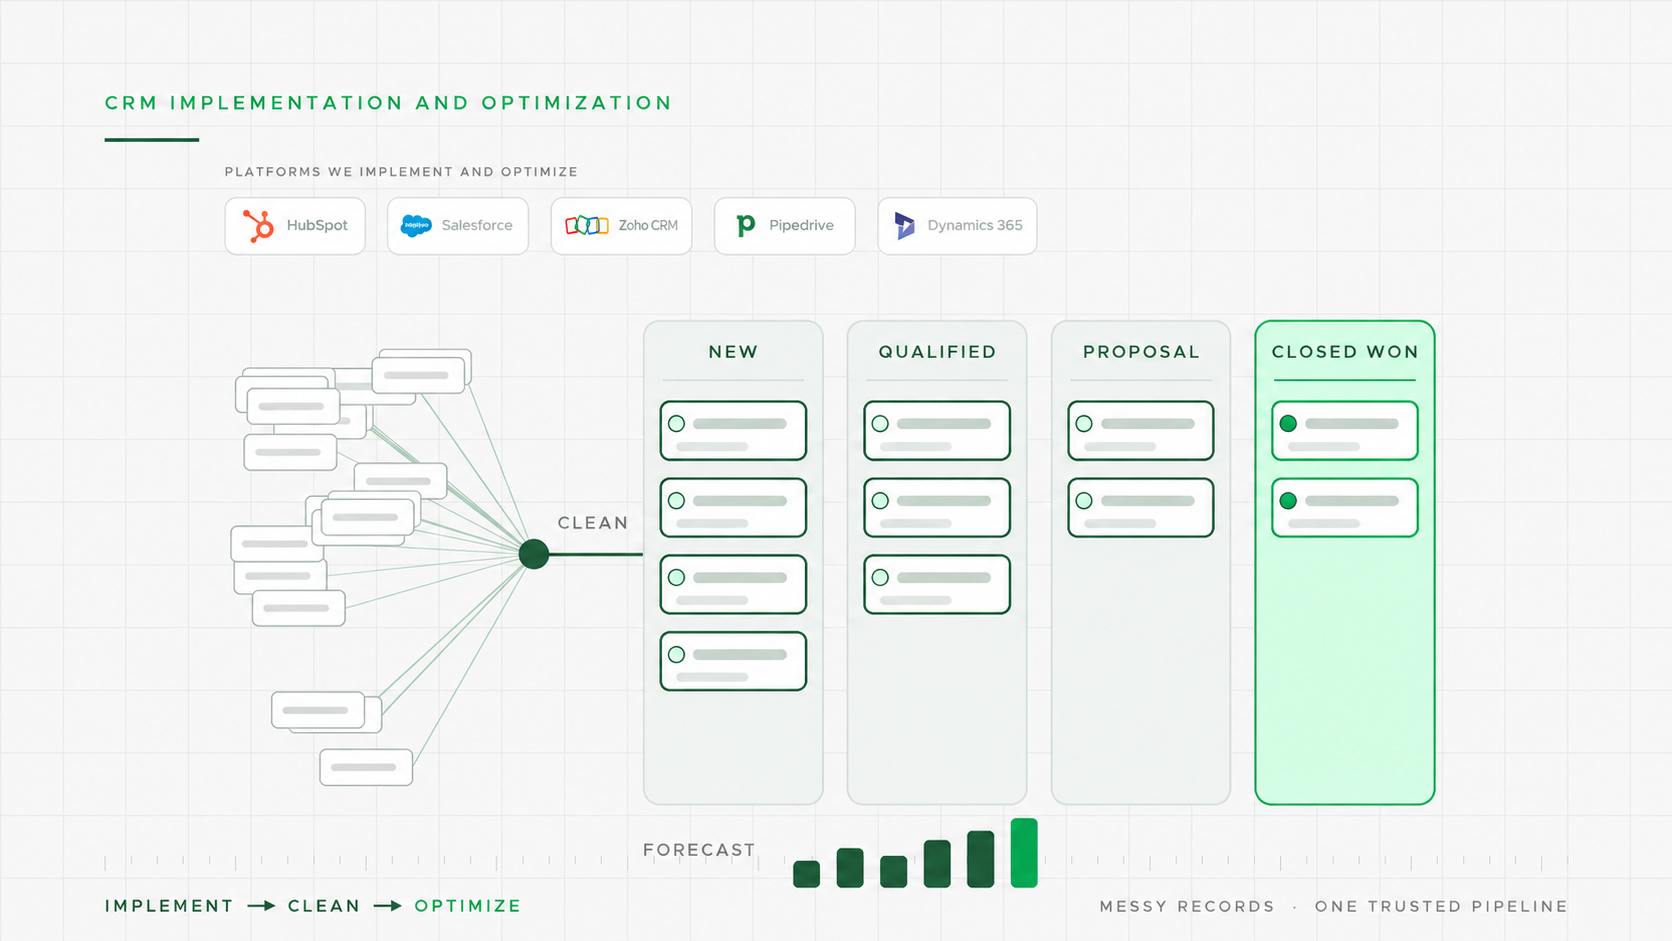Viewport: 1672px width, 941px height.
Task: Click the arrow between CLEAN and OPTIMIZE
Action: tap(388, 906)
